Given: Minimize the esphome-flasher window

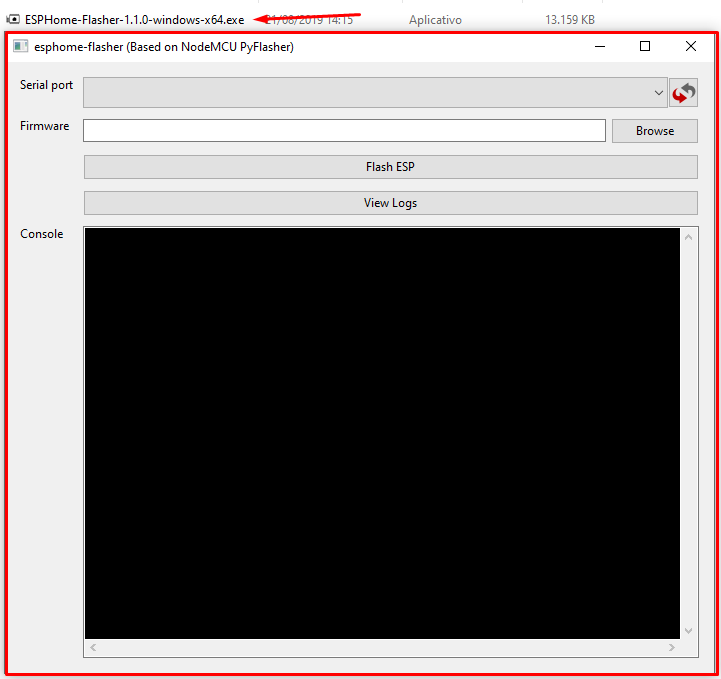Looking at the screenshot, I should 600,46.
